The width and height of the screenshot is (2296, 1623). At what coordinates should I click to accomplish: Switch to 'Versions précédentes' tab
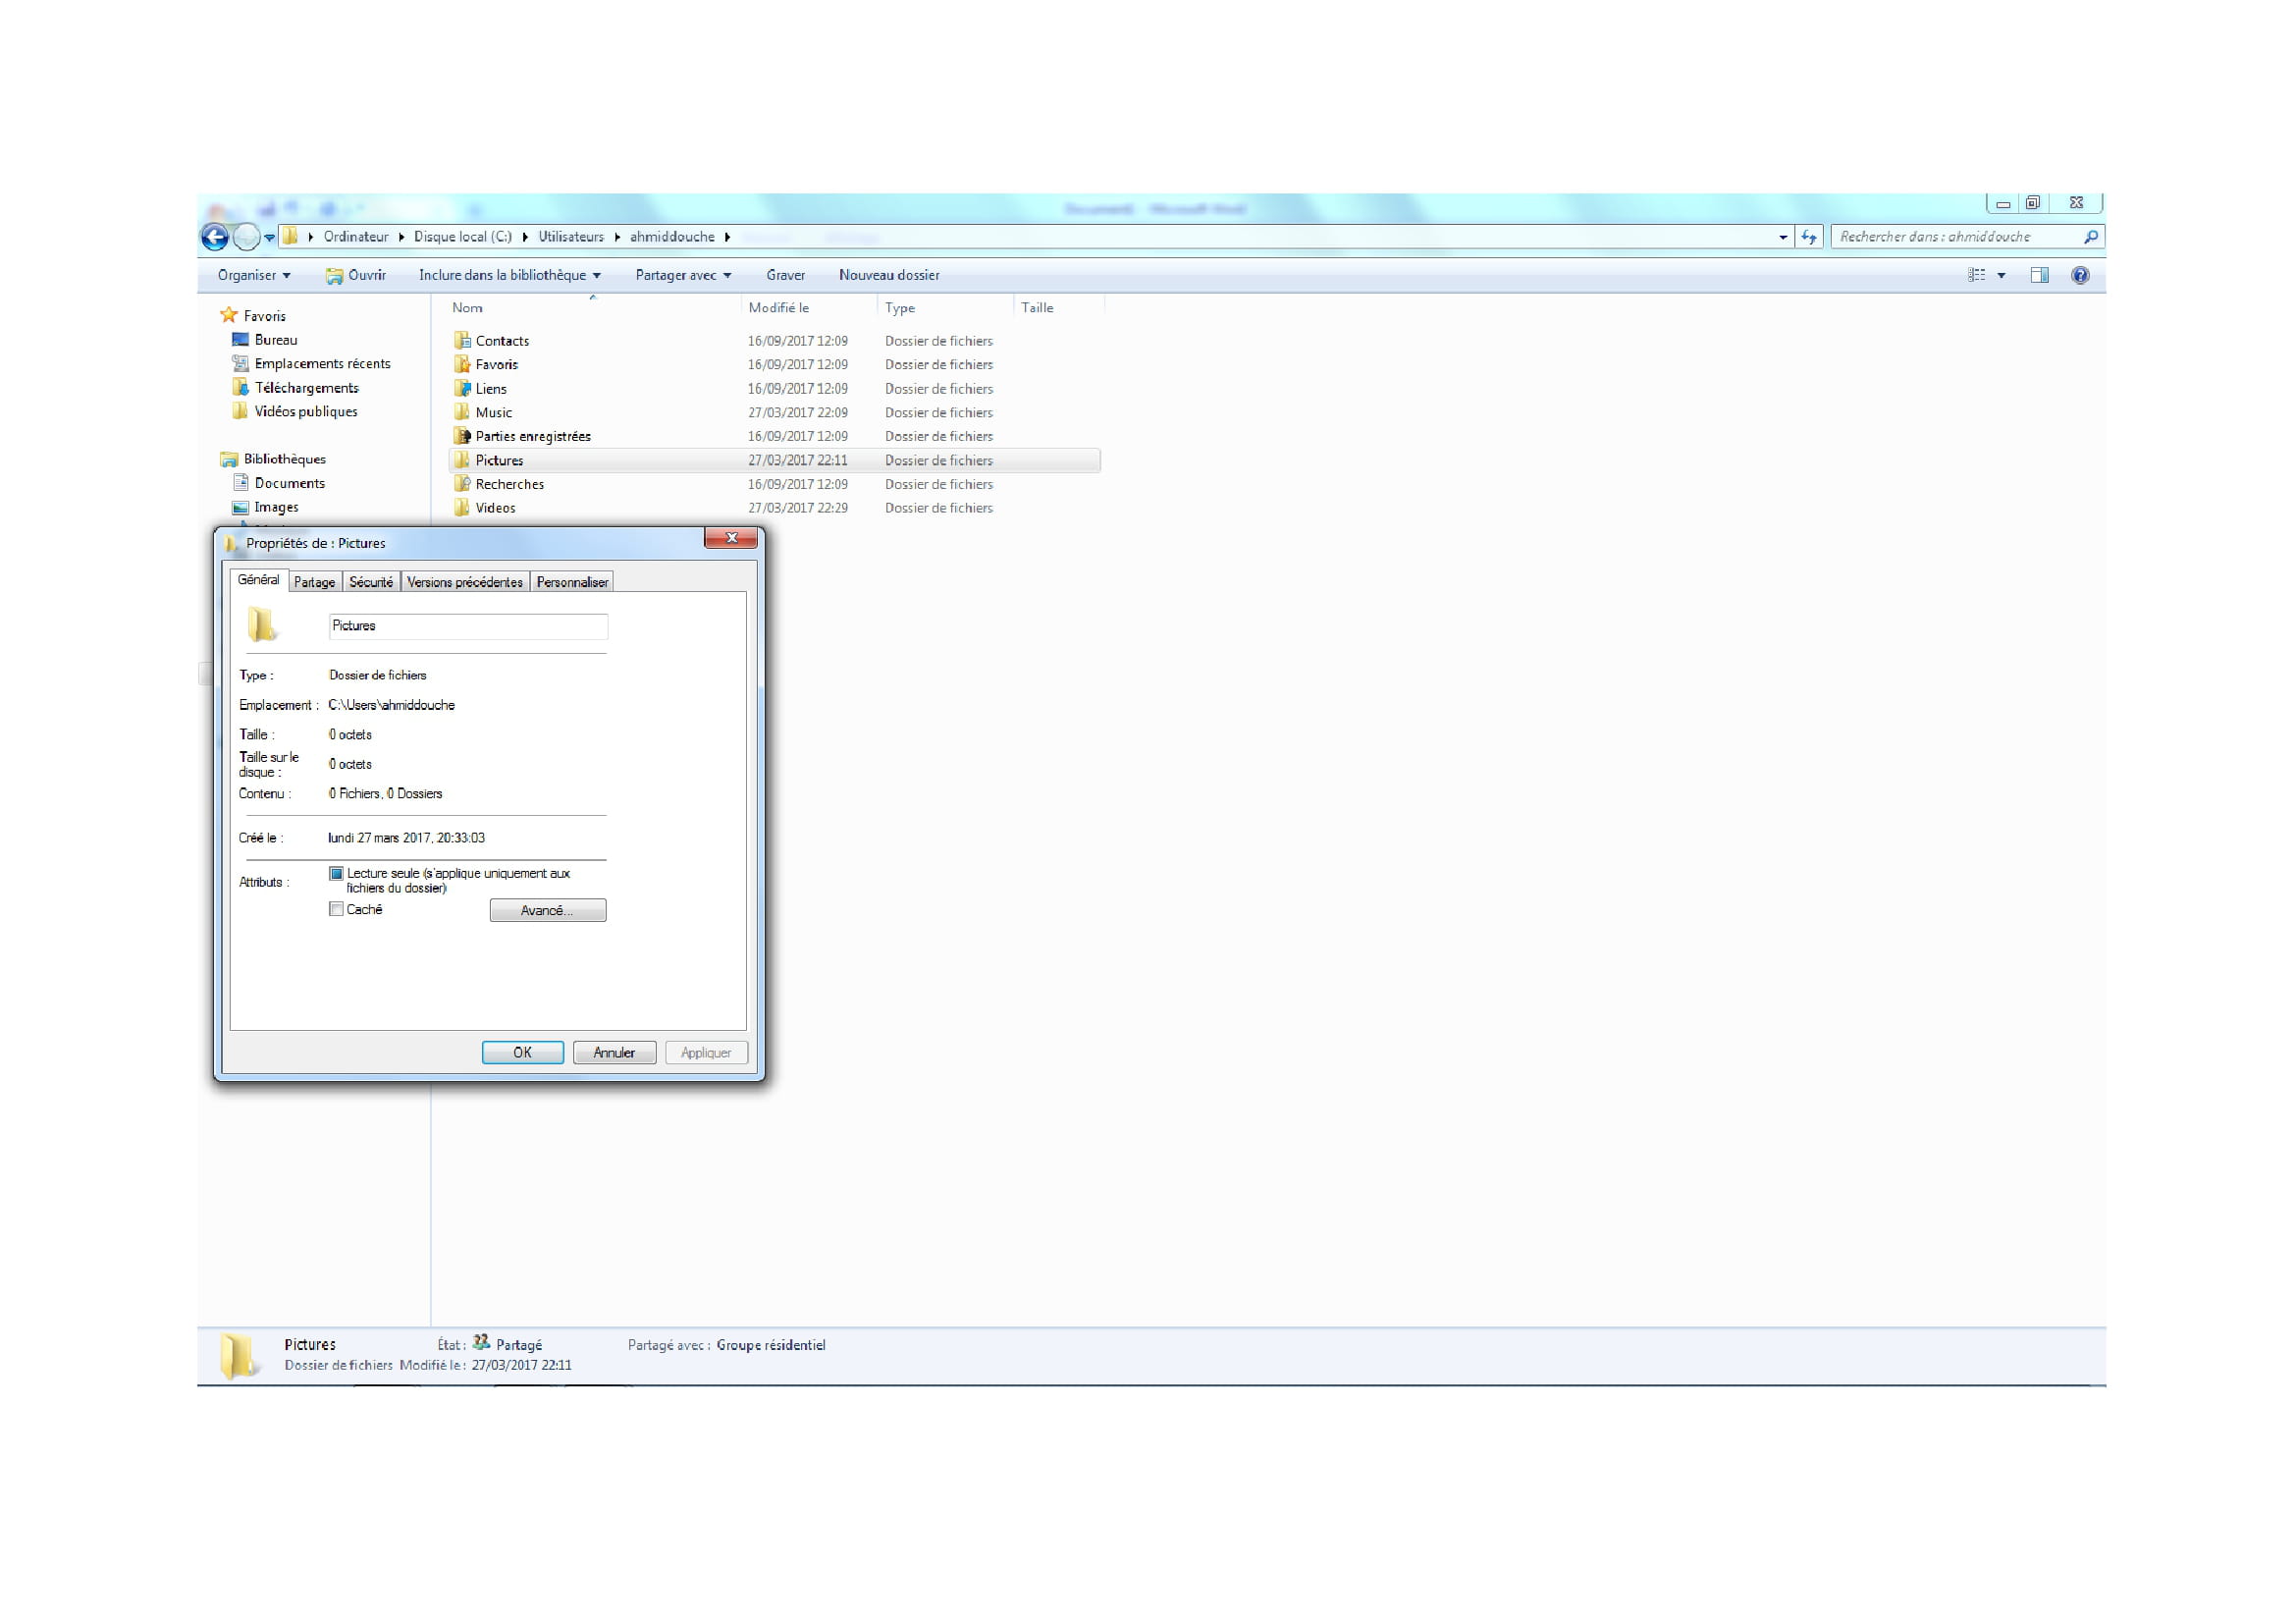coord(465,582)
